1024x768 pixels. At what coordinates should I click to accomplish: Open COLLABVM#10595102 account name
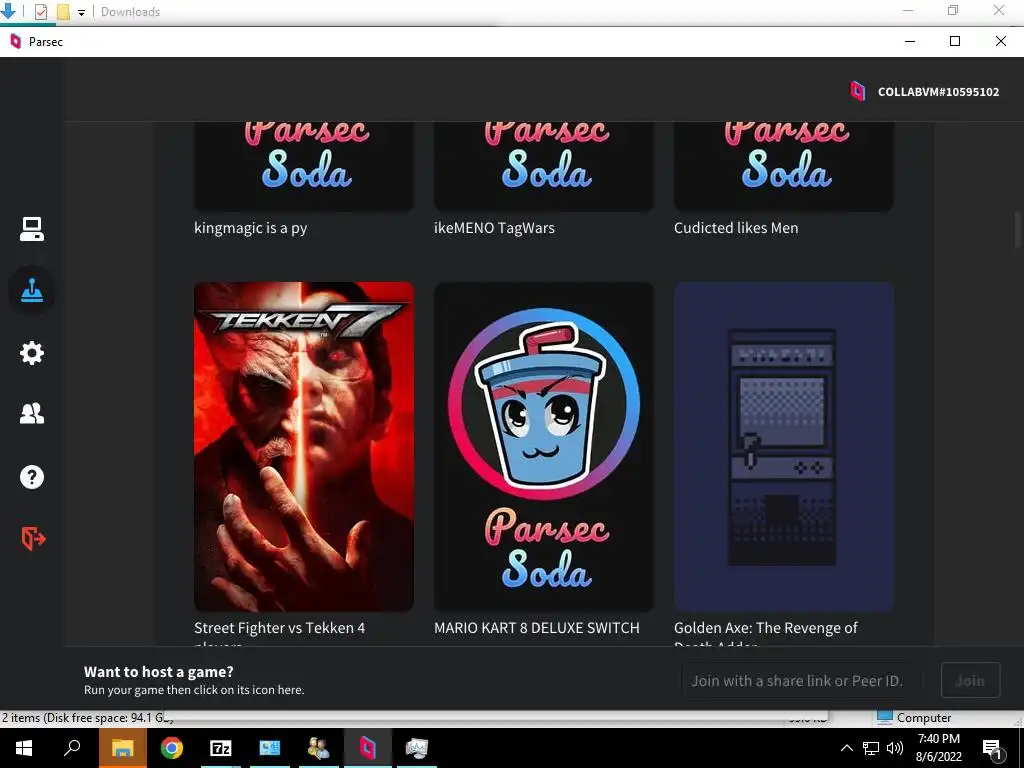point(938,92)
